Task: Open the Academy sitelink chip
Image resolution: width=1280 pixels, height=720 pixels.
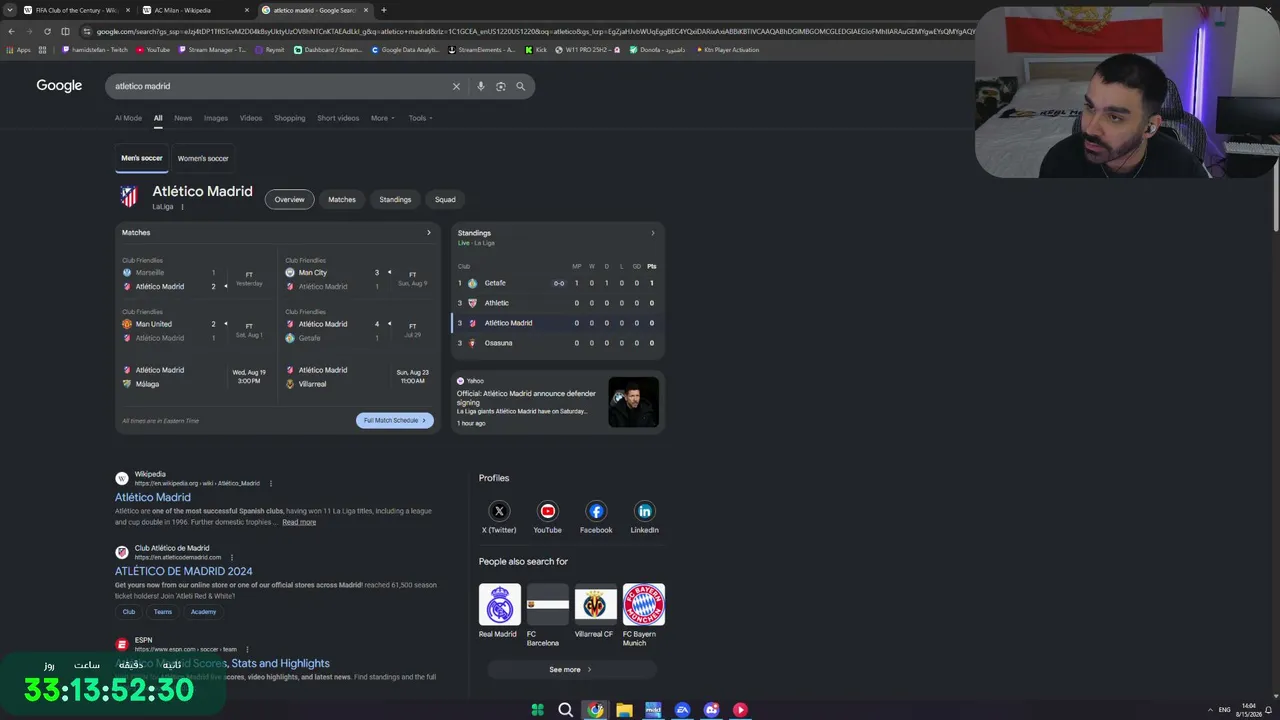Action: coord(203,612)
